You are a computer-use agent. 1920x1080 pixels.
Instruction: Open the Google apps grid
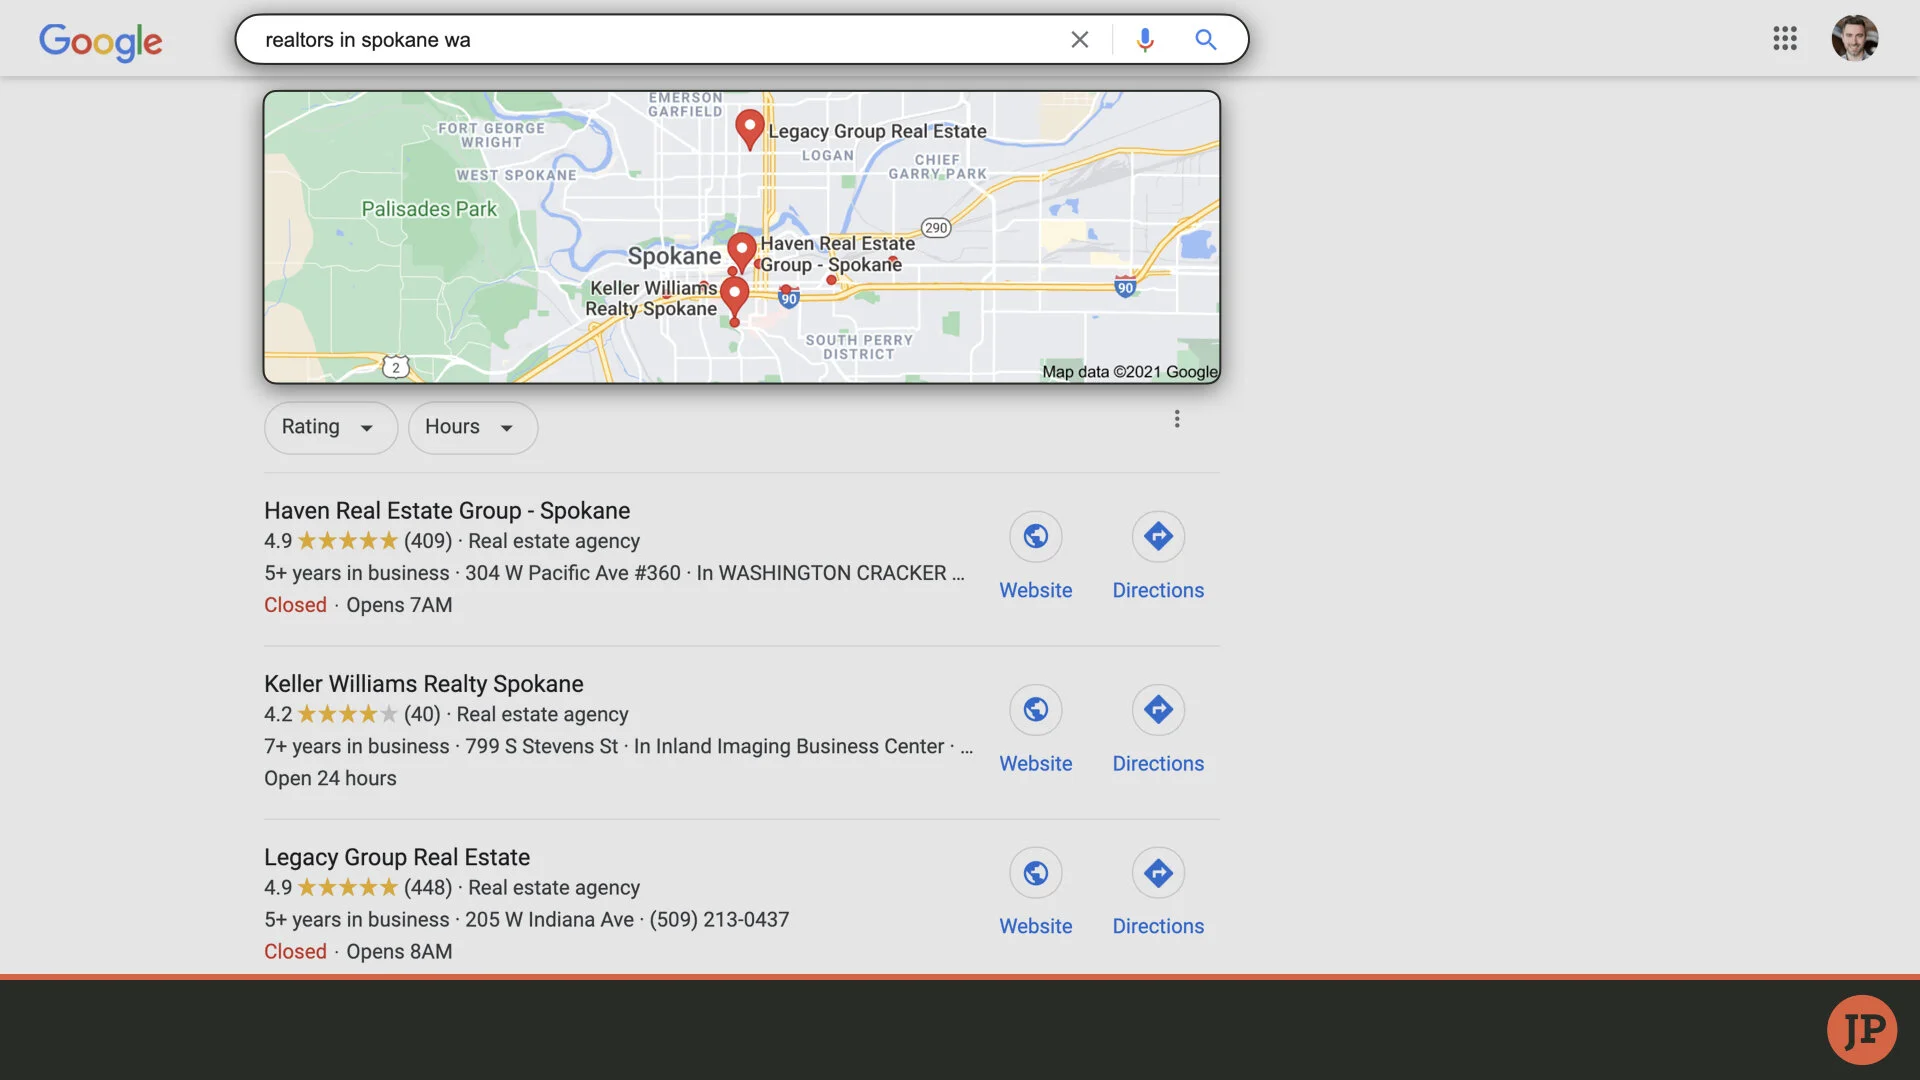click(1785, 39)
